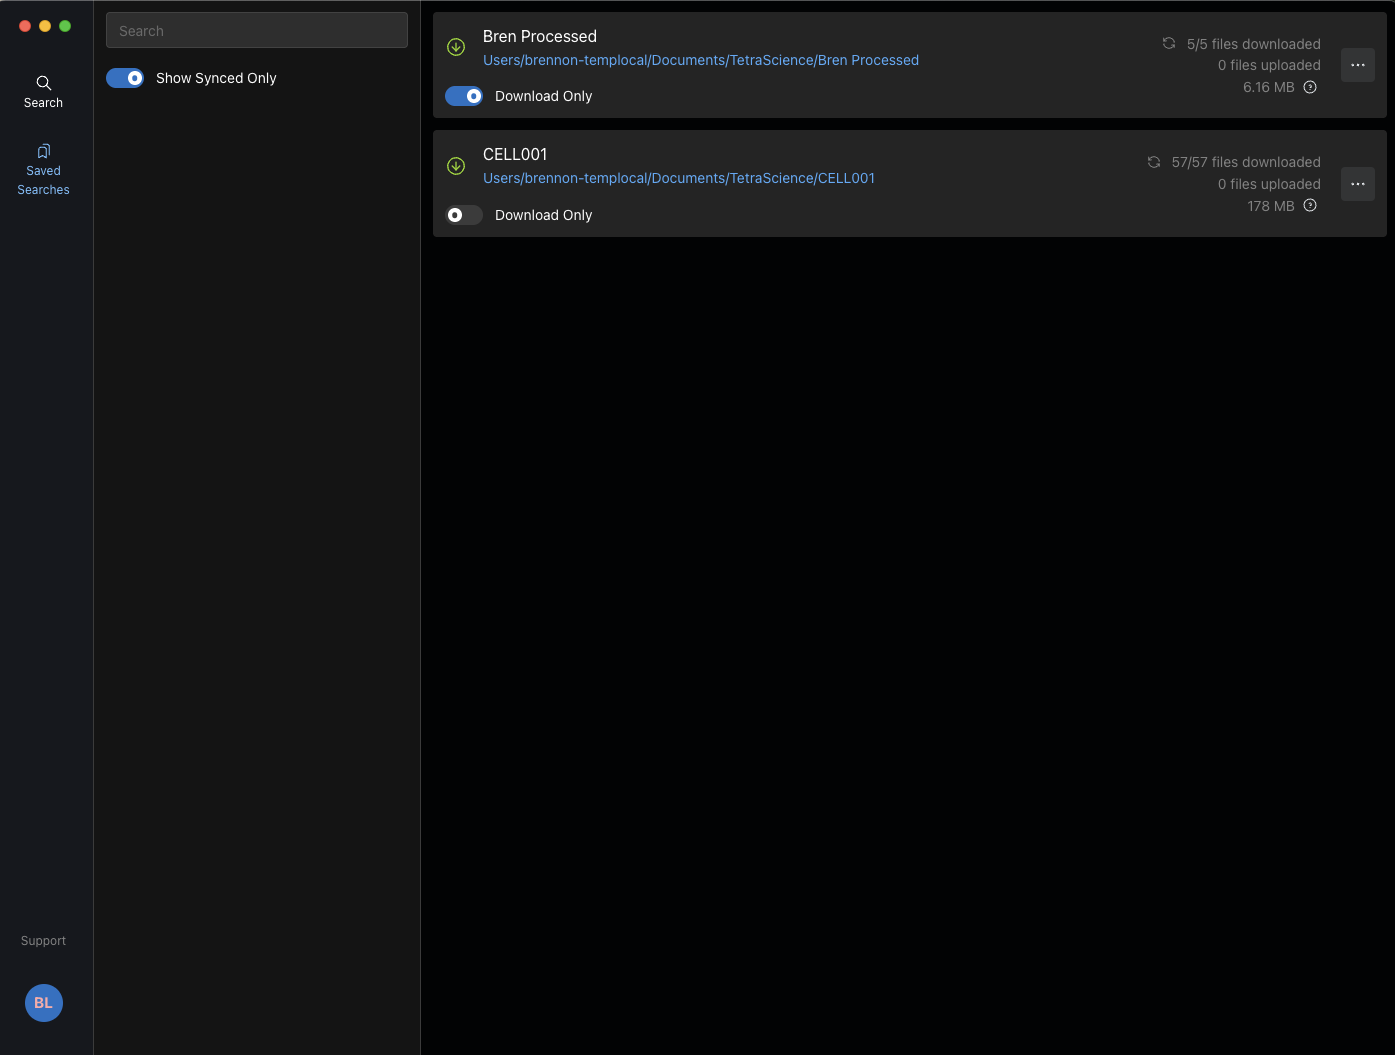This screenshot has height=1055, width=1395.
Task: Open the more options menu for CELL001
Action: click(1358, 184)
